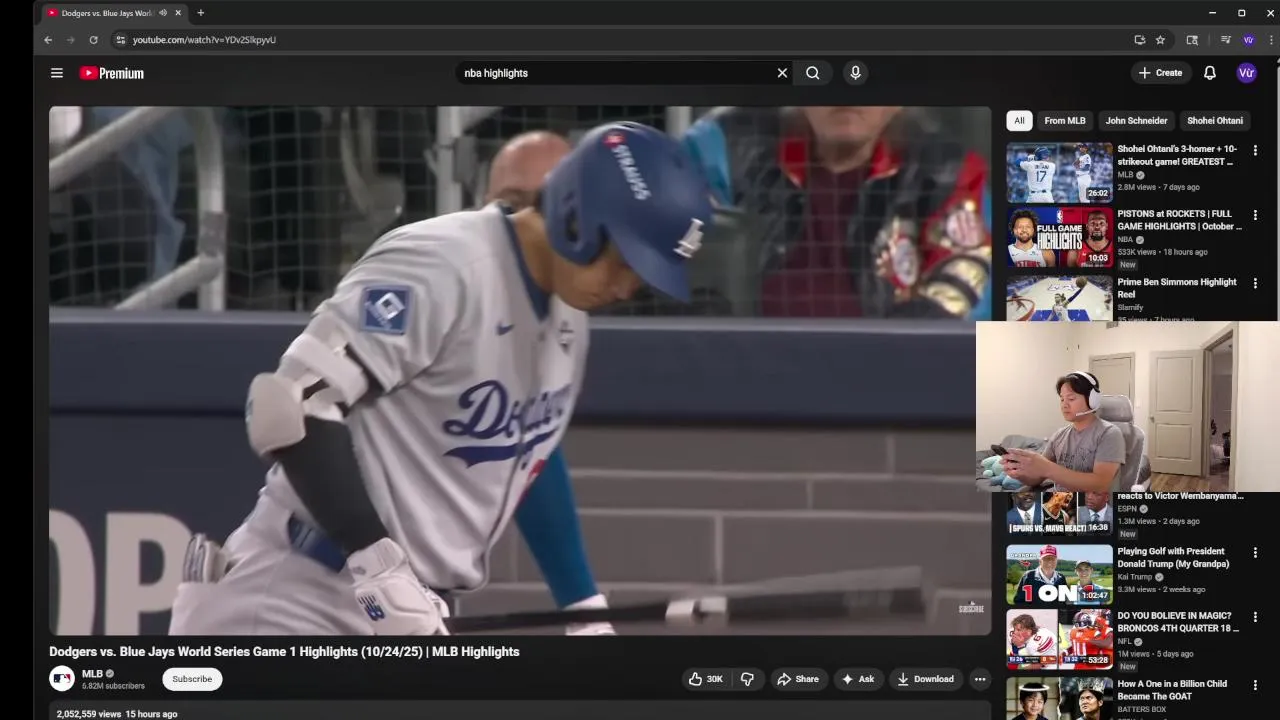Click the Ben Simmons dunk thumbnail
The image size is (1280, 720).
1059,298
